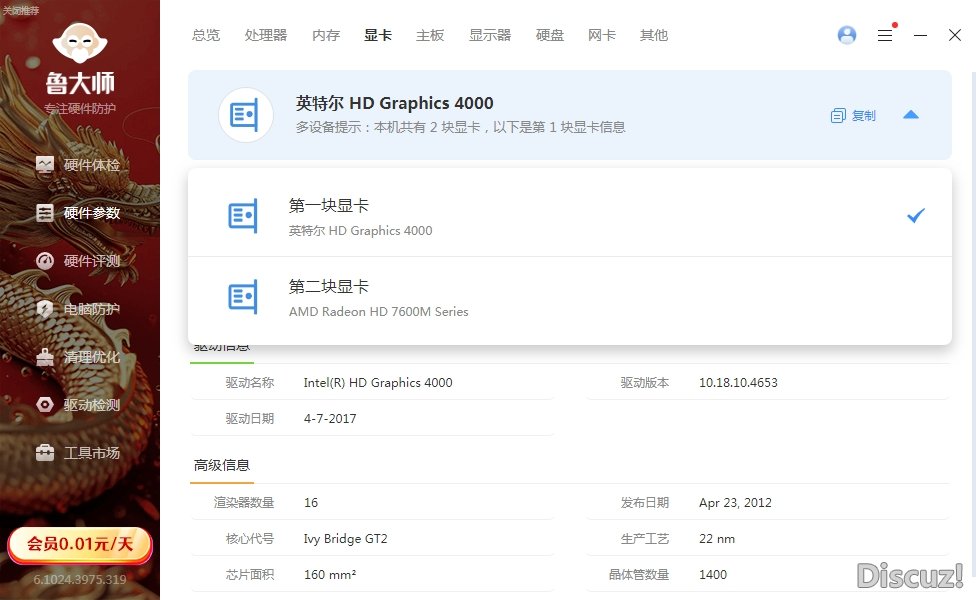The image size is (980, 600).
Task: Open 工具市场 in the sidebar
Action: [x=79, y=452]
